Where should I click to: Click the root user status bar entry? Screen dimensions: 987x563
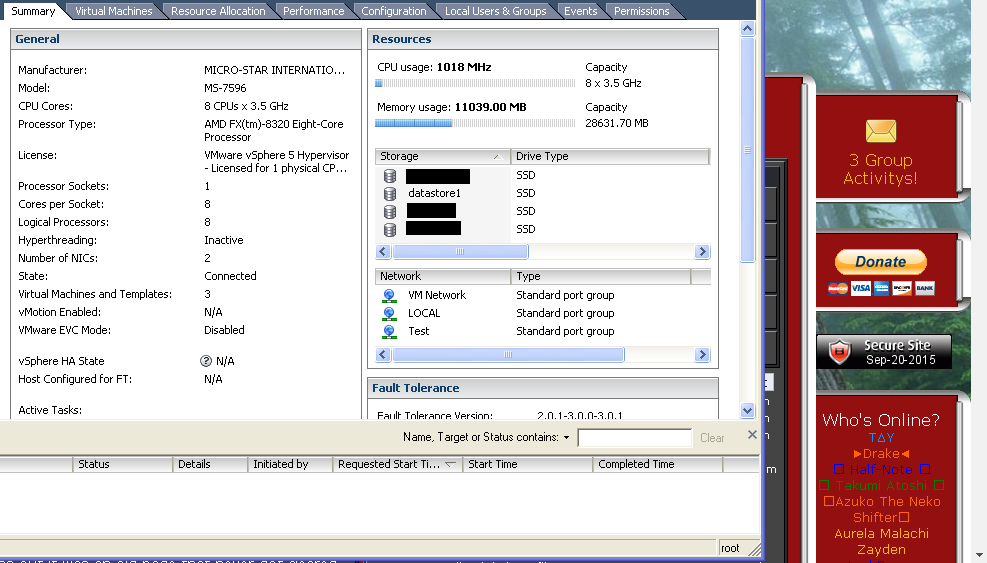click(x=730, y=549)
